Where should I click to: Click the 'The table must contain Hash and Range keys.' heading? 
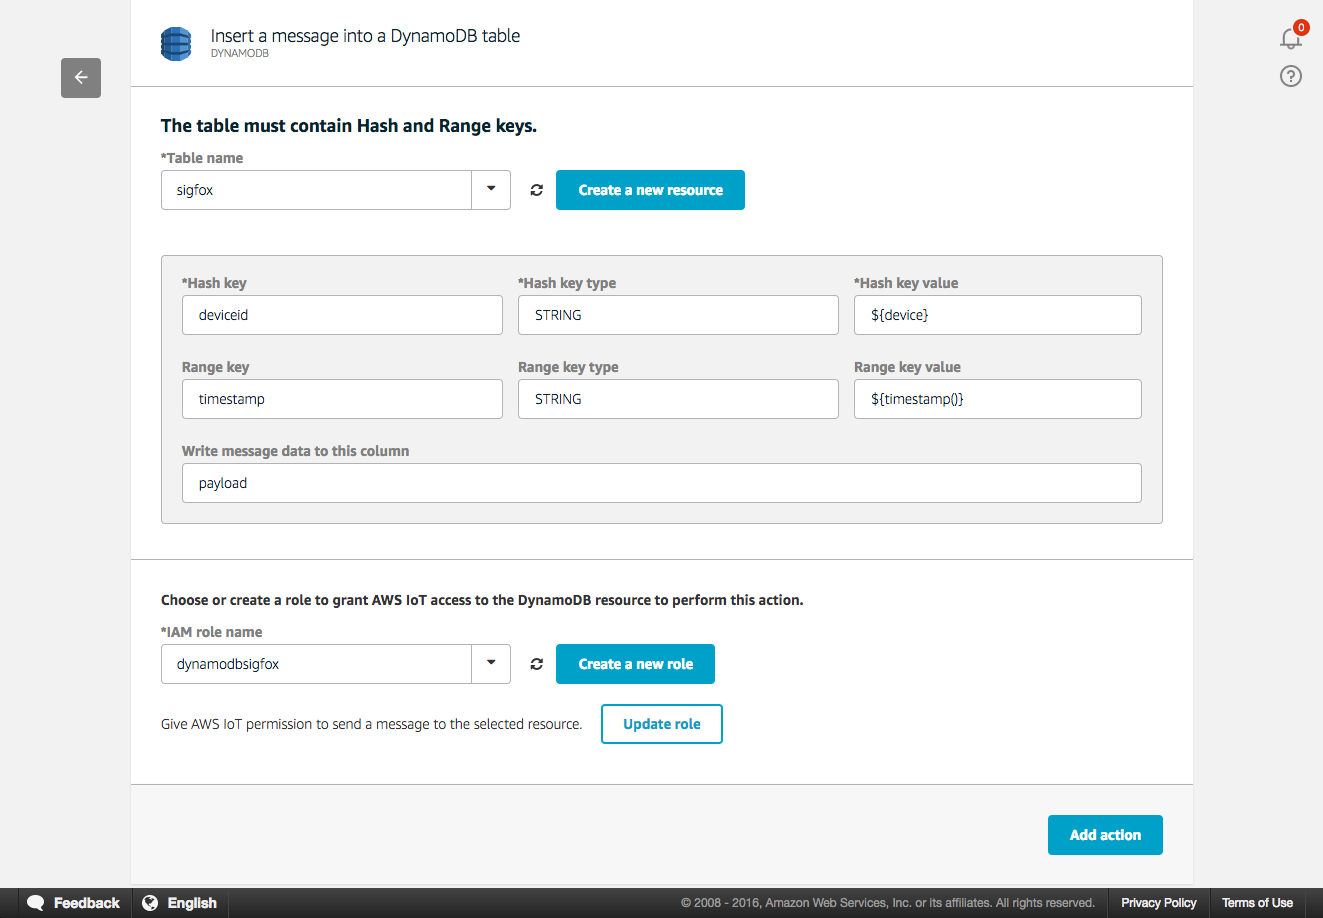[x=349, y=126]
